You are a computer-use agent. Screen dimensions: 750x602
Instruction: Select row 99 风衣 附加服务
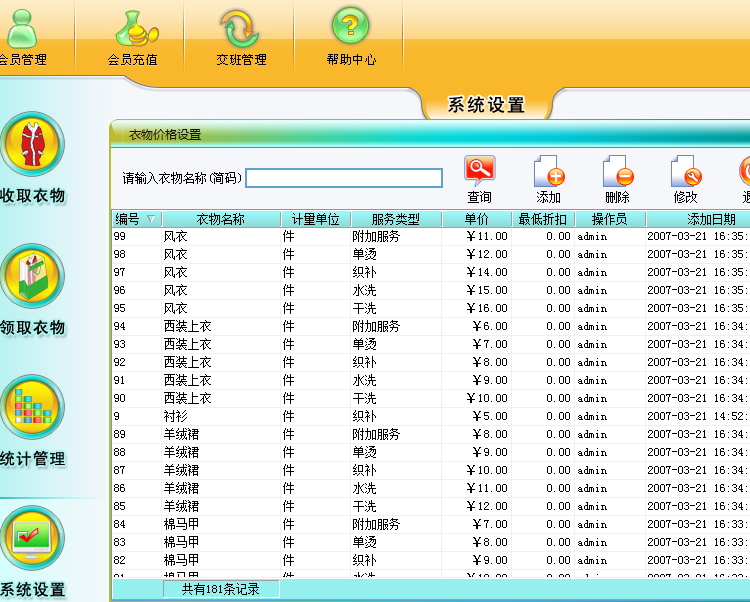click(x=430, y=236)
